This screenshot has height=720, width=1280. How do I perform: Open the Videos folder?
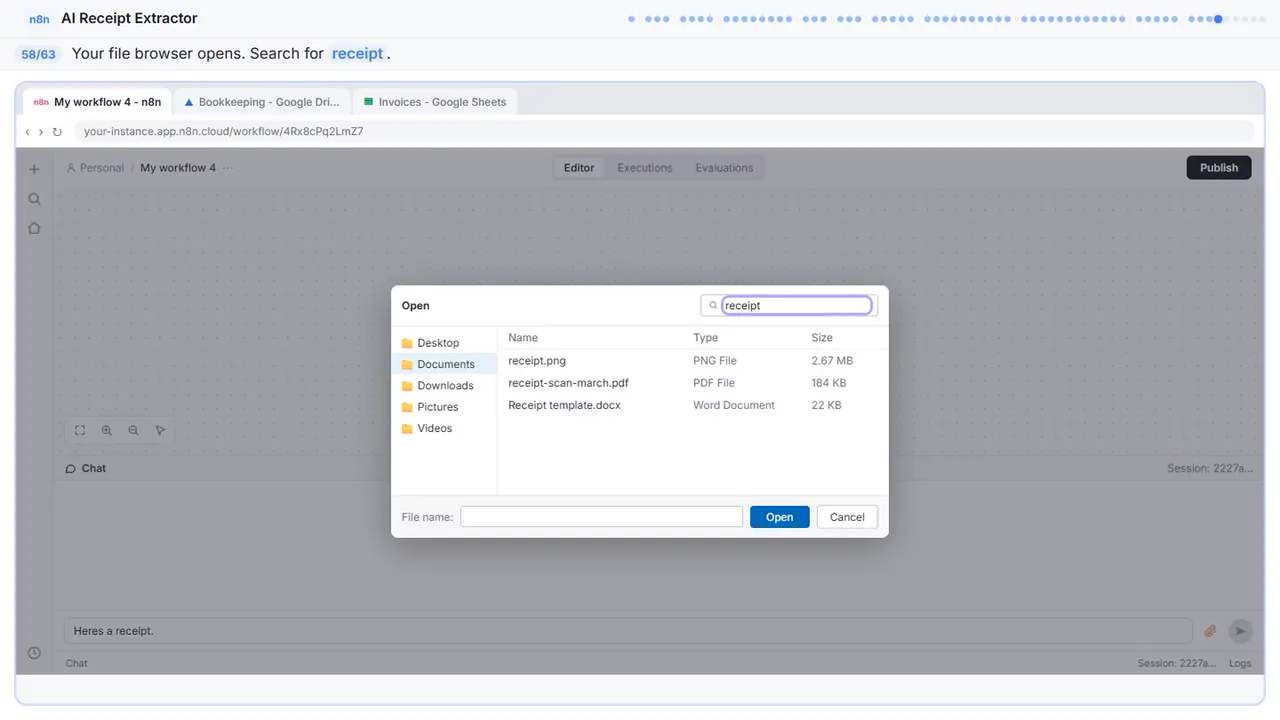[444, 428]
